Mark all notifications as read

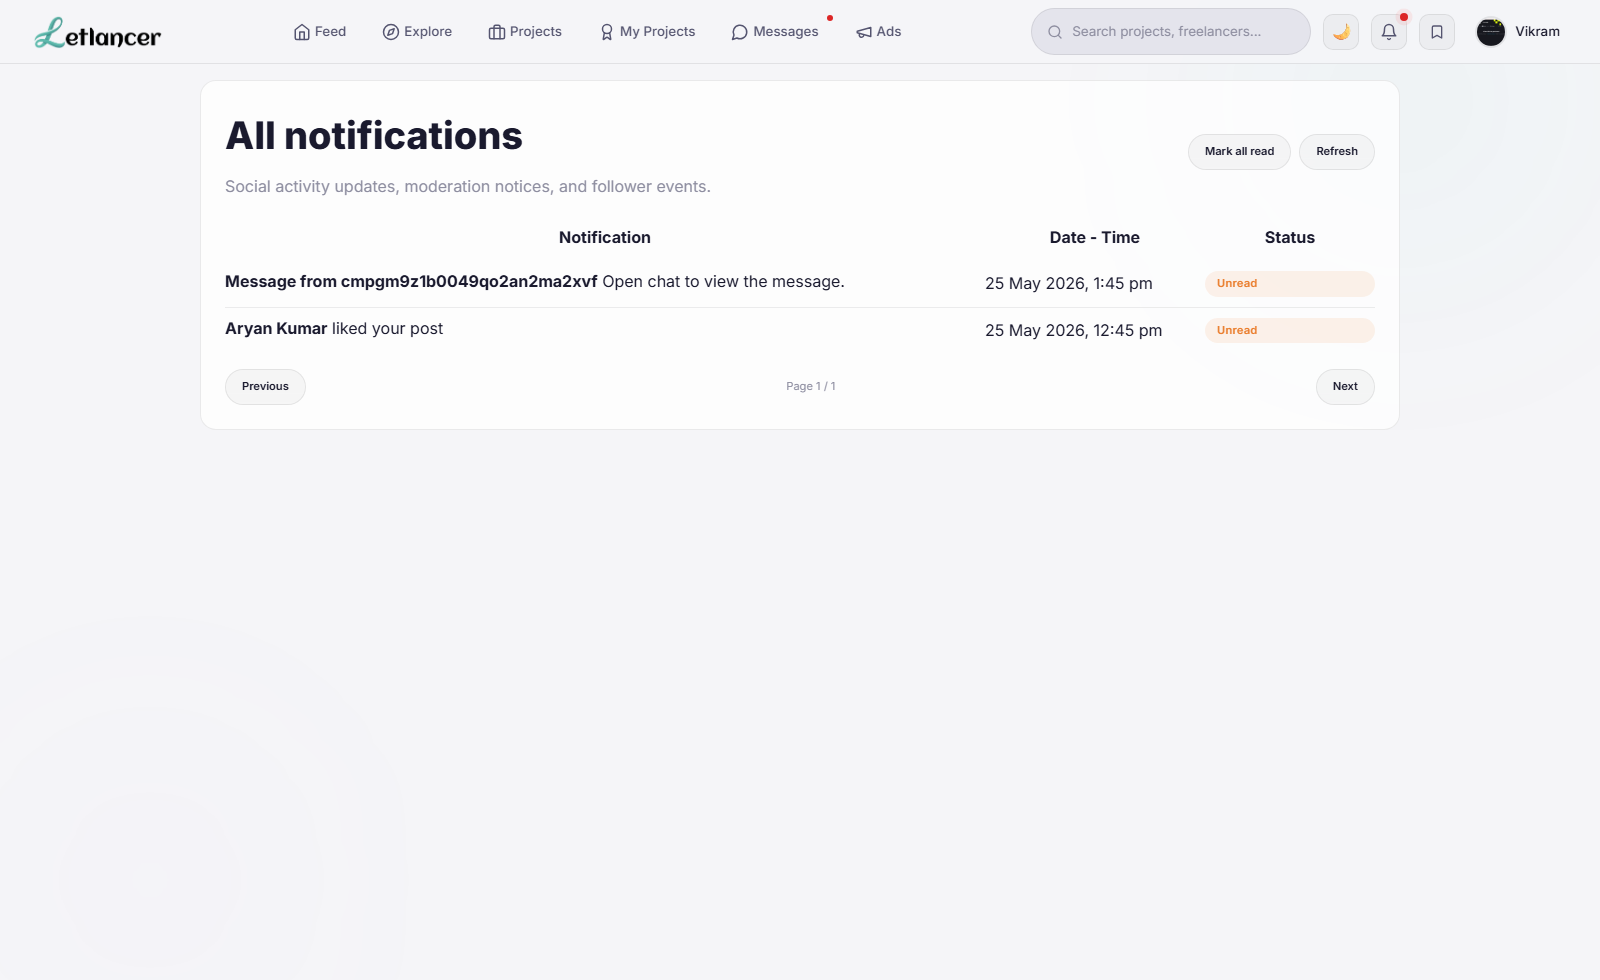click(x=1239, y=152)
